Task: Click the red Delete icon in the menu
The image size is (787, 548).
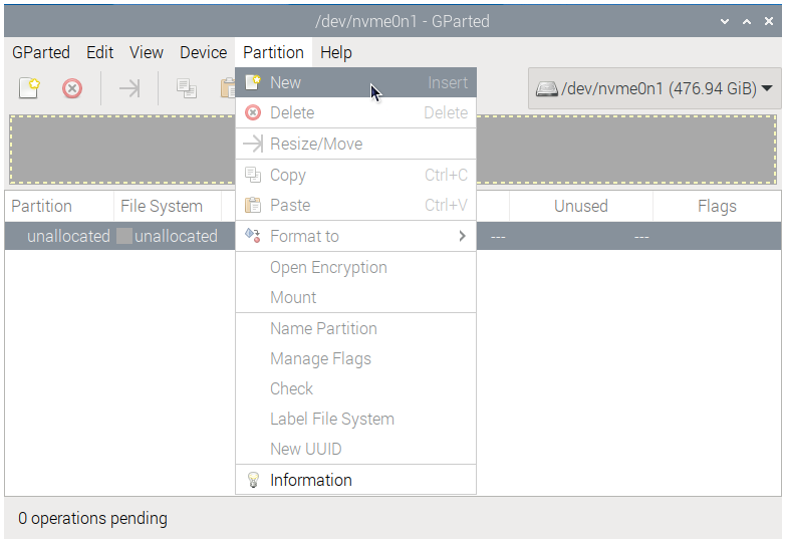Action: [253, 113]
